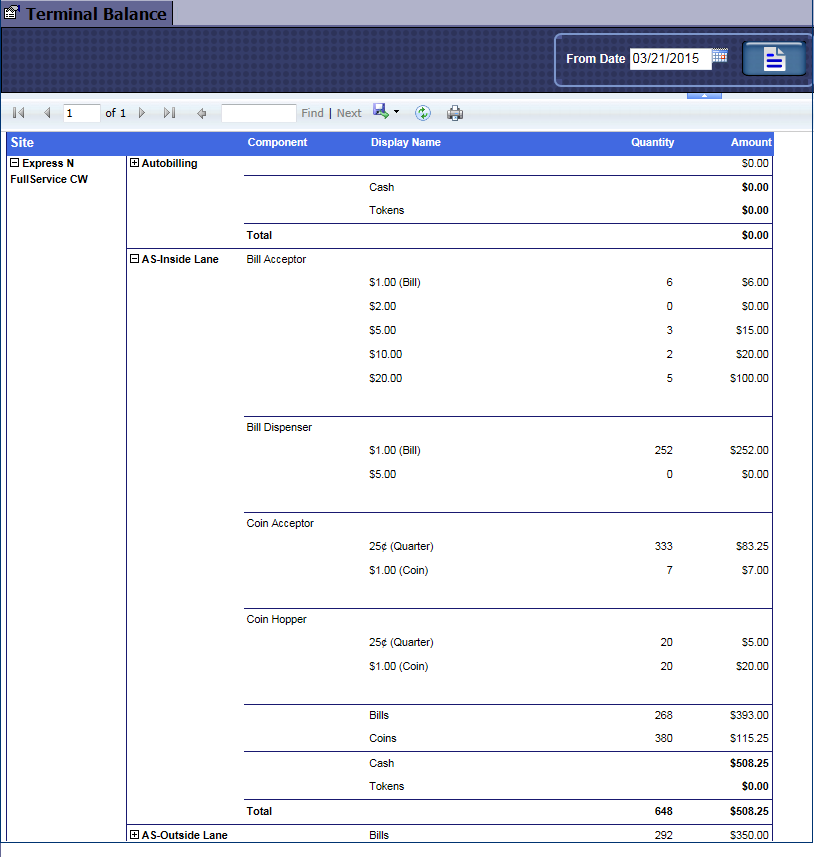Jump to last report page
814x857 pixels.
[x=169, y=113]
